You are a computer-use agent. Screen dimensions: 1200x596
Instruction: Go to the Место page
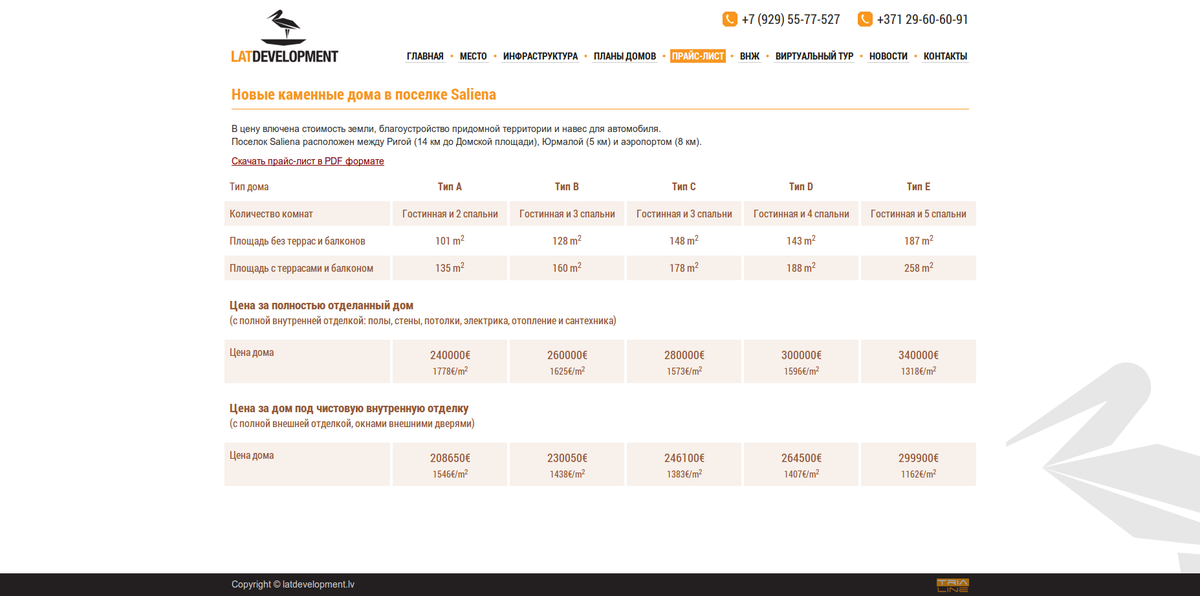coord(473,57)
